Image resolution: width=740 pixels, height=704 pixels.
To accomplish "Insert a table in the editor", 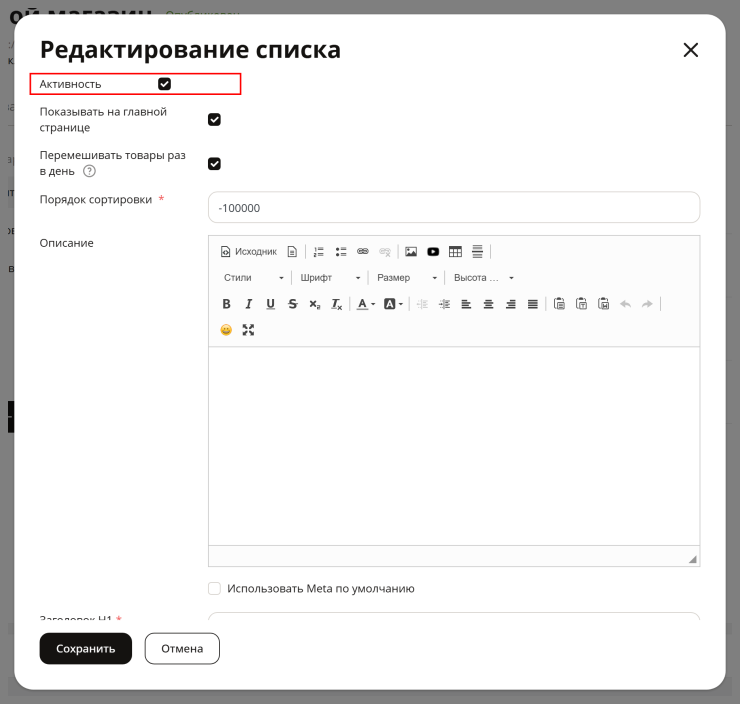I will click(x=455, y=251).
